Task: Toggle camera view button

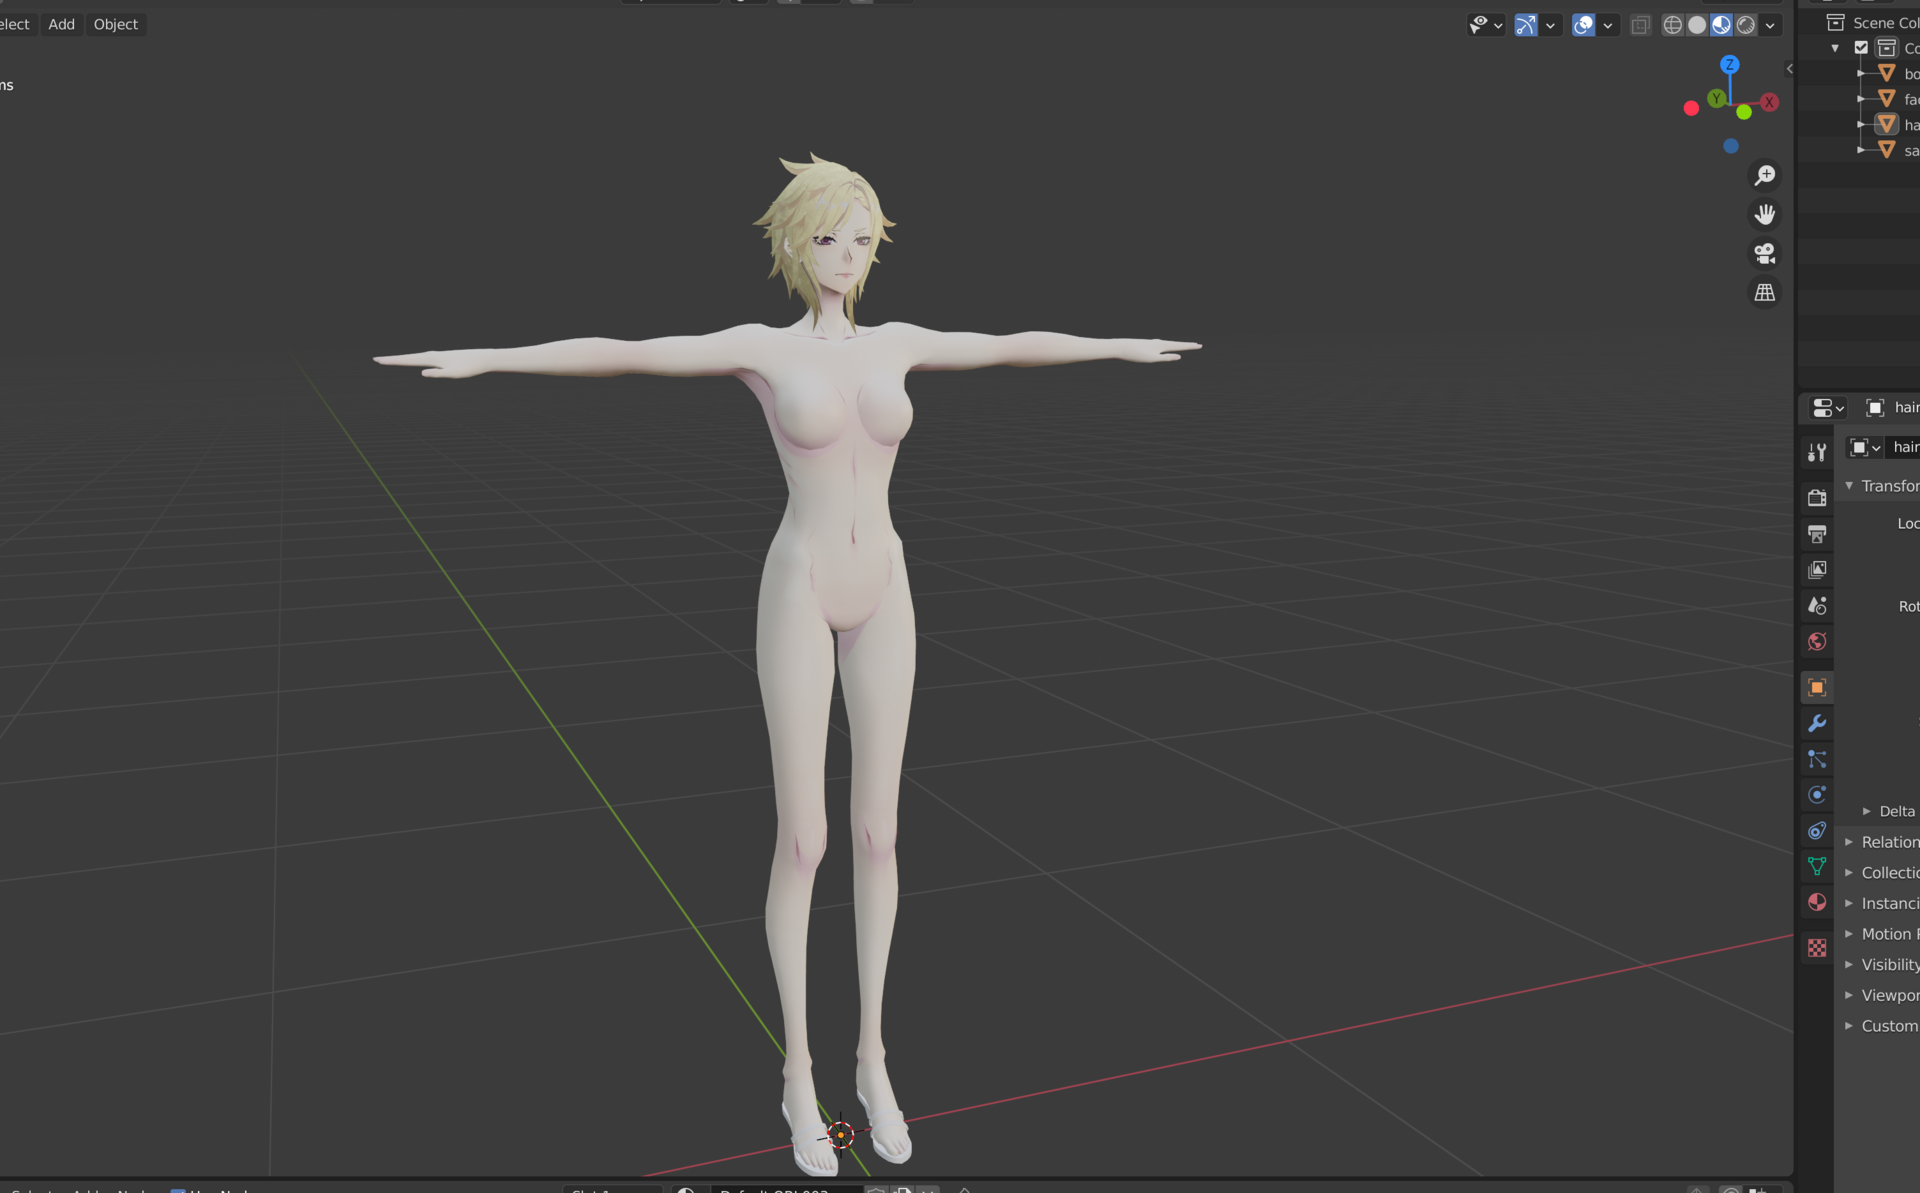Action: [1765, 254]
